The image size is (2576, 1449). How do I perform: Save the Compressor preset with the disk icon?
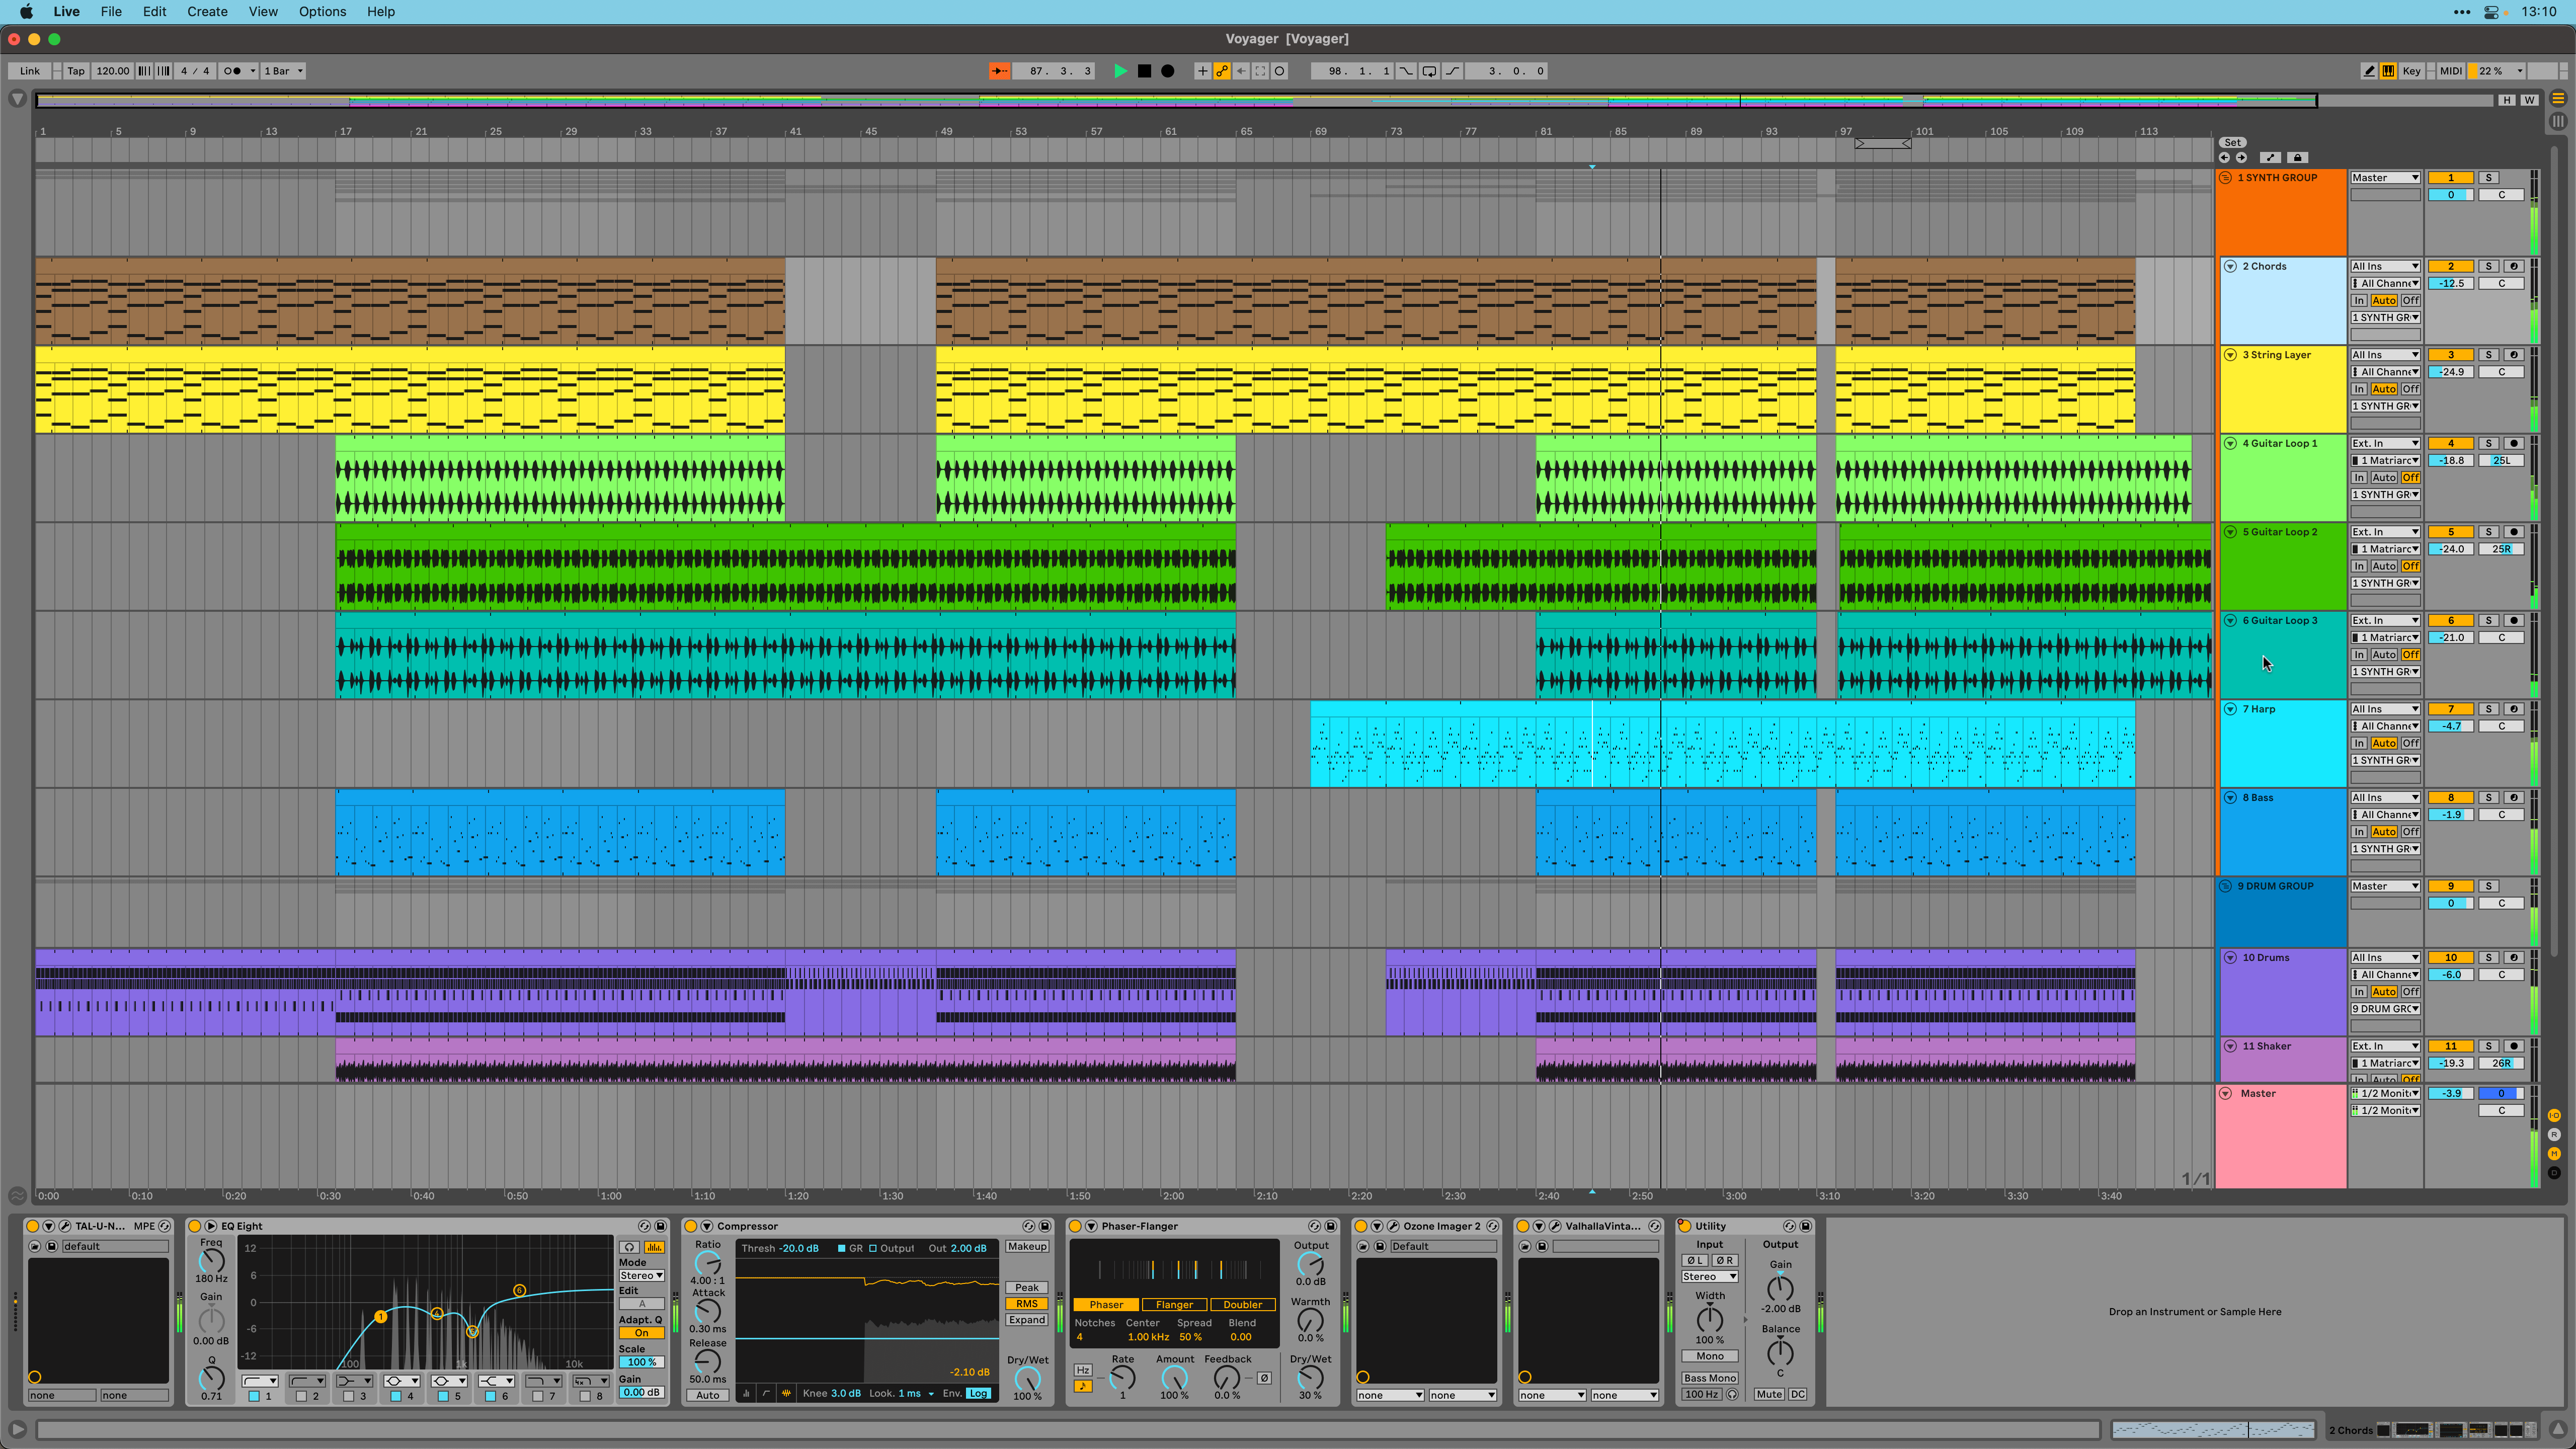1045,1226
